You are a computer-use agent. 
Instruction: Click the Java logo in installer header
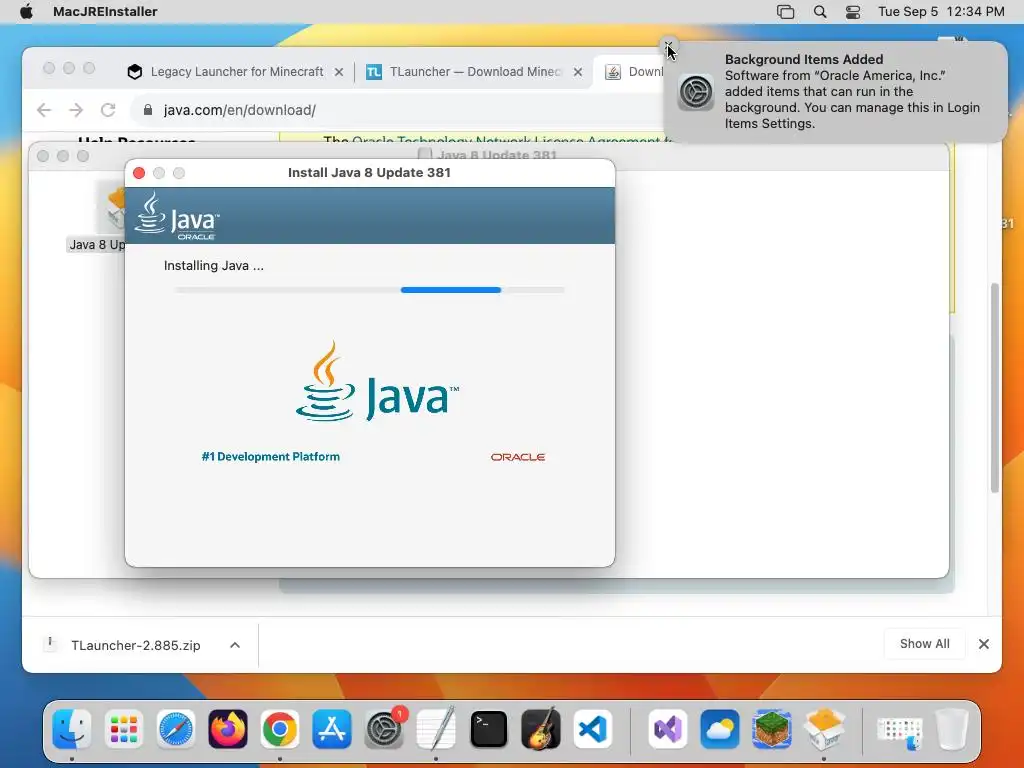pyautogui.click(x=177, y=216)
